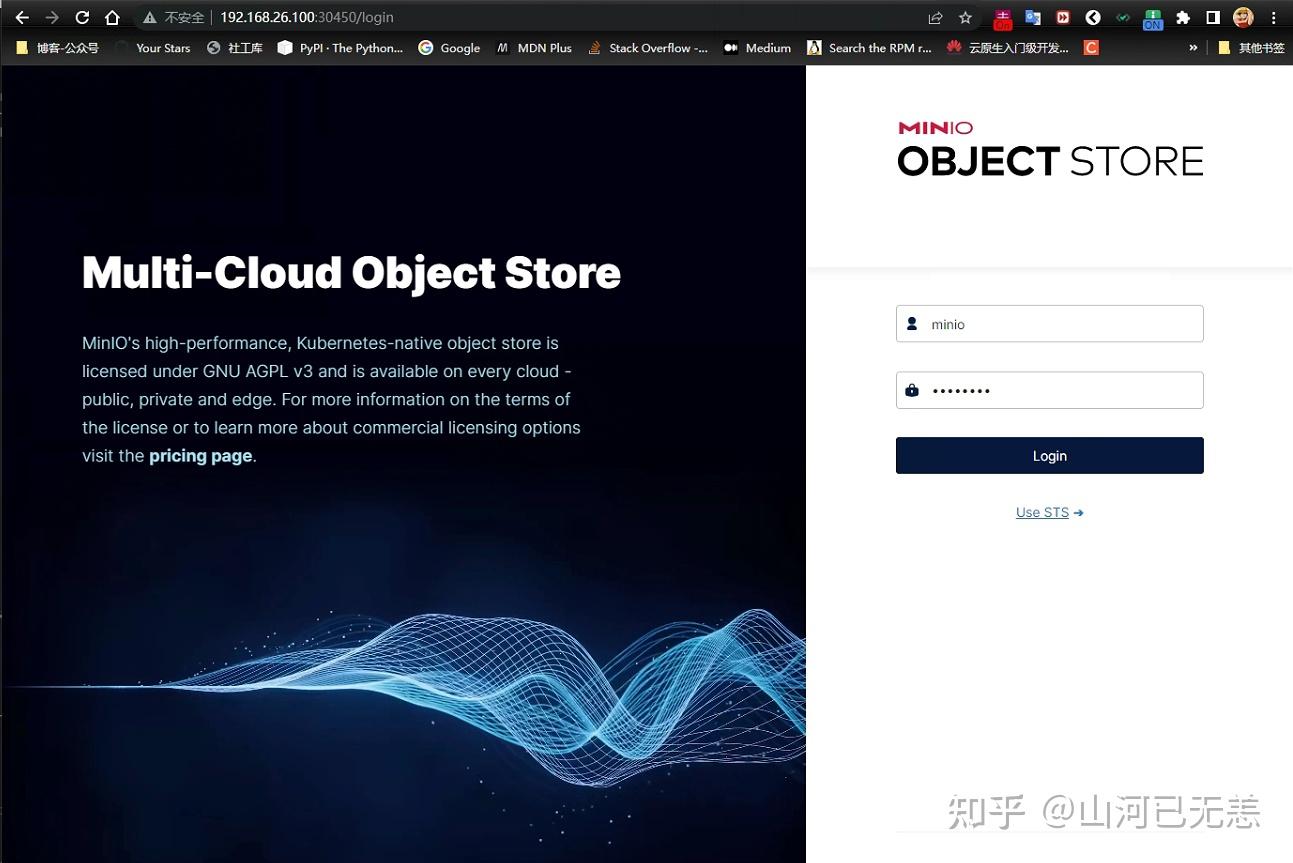1293x863 pixels.
Task: Expand hidden bookmarks chevron
Action: click(x=1193, y=48)
